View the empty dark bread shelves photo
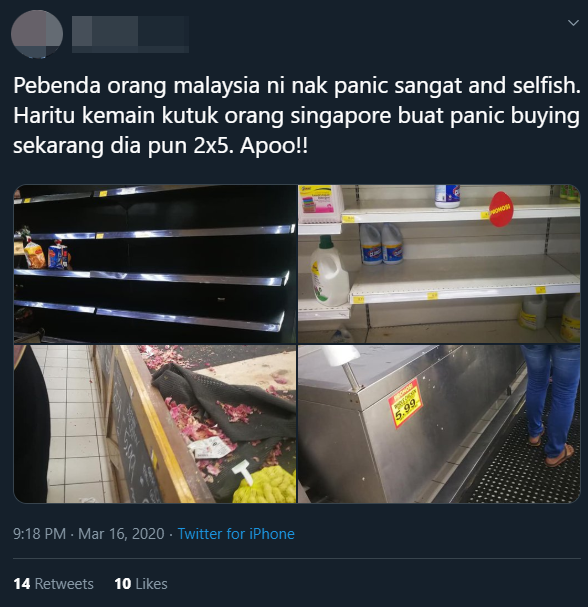 pos(155,264)
